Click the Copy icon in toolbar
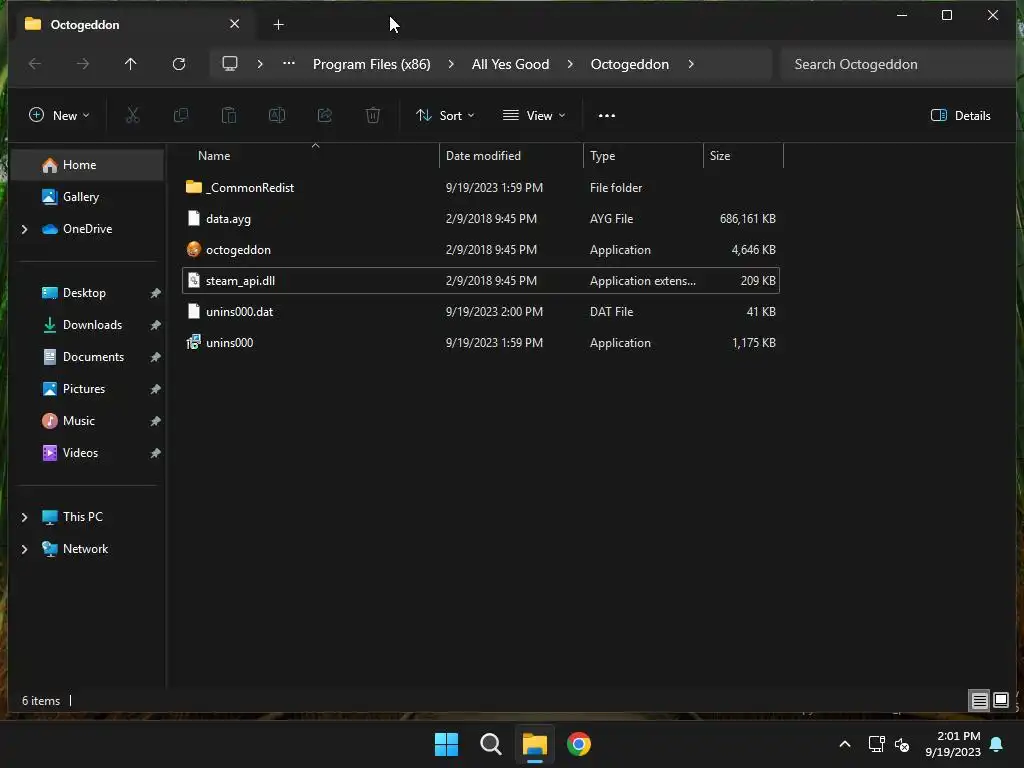Screen dimensions: 1024x768 [x=181, y=116]
